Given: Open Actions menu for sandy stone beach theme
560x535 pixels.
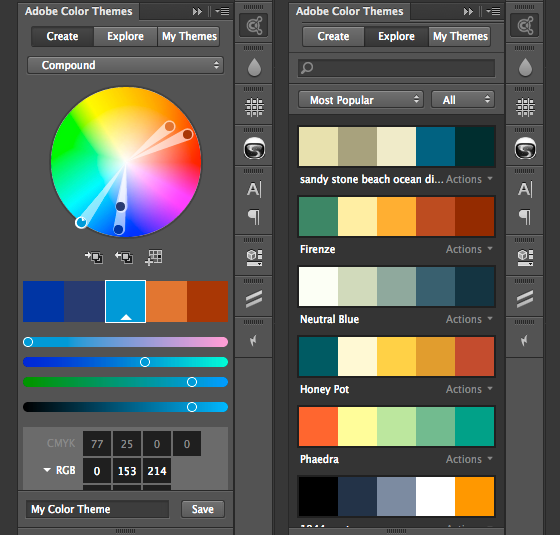Looking at the screenshot, I should point(469,179).
